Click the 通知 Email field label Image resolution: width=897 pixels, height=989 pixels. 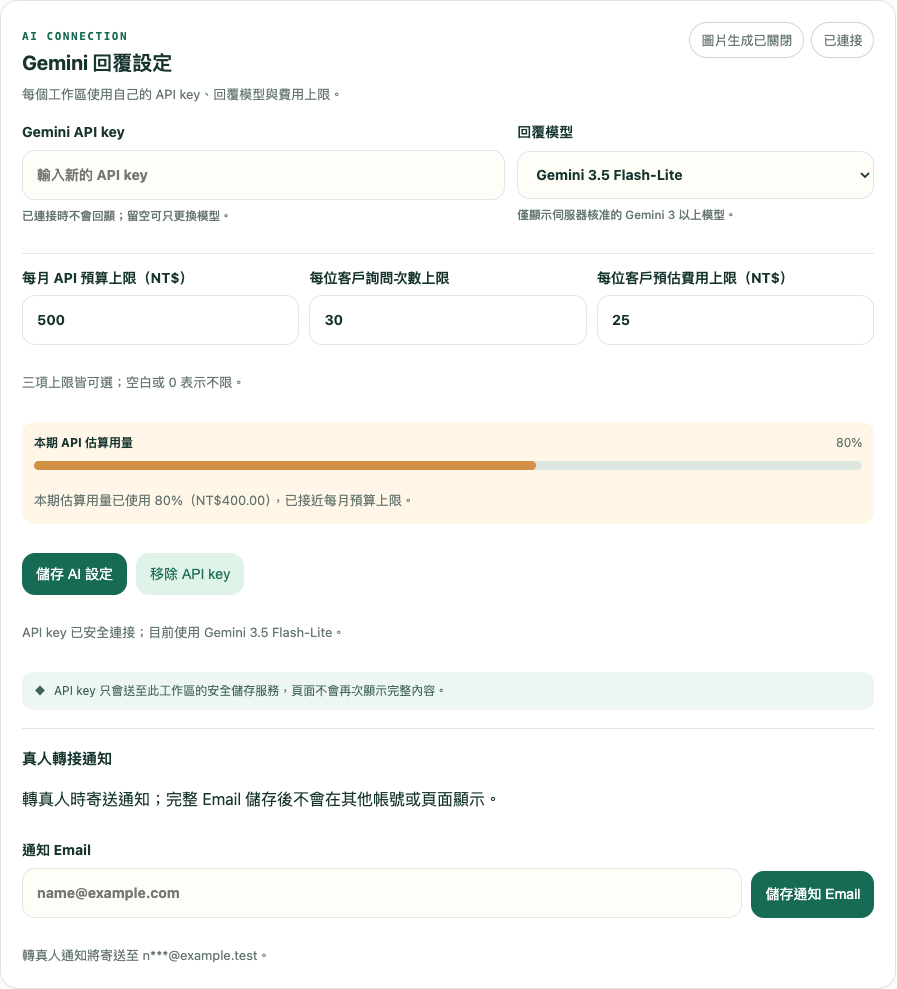[x=56, y=850]
